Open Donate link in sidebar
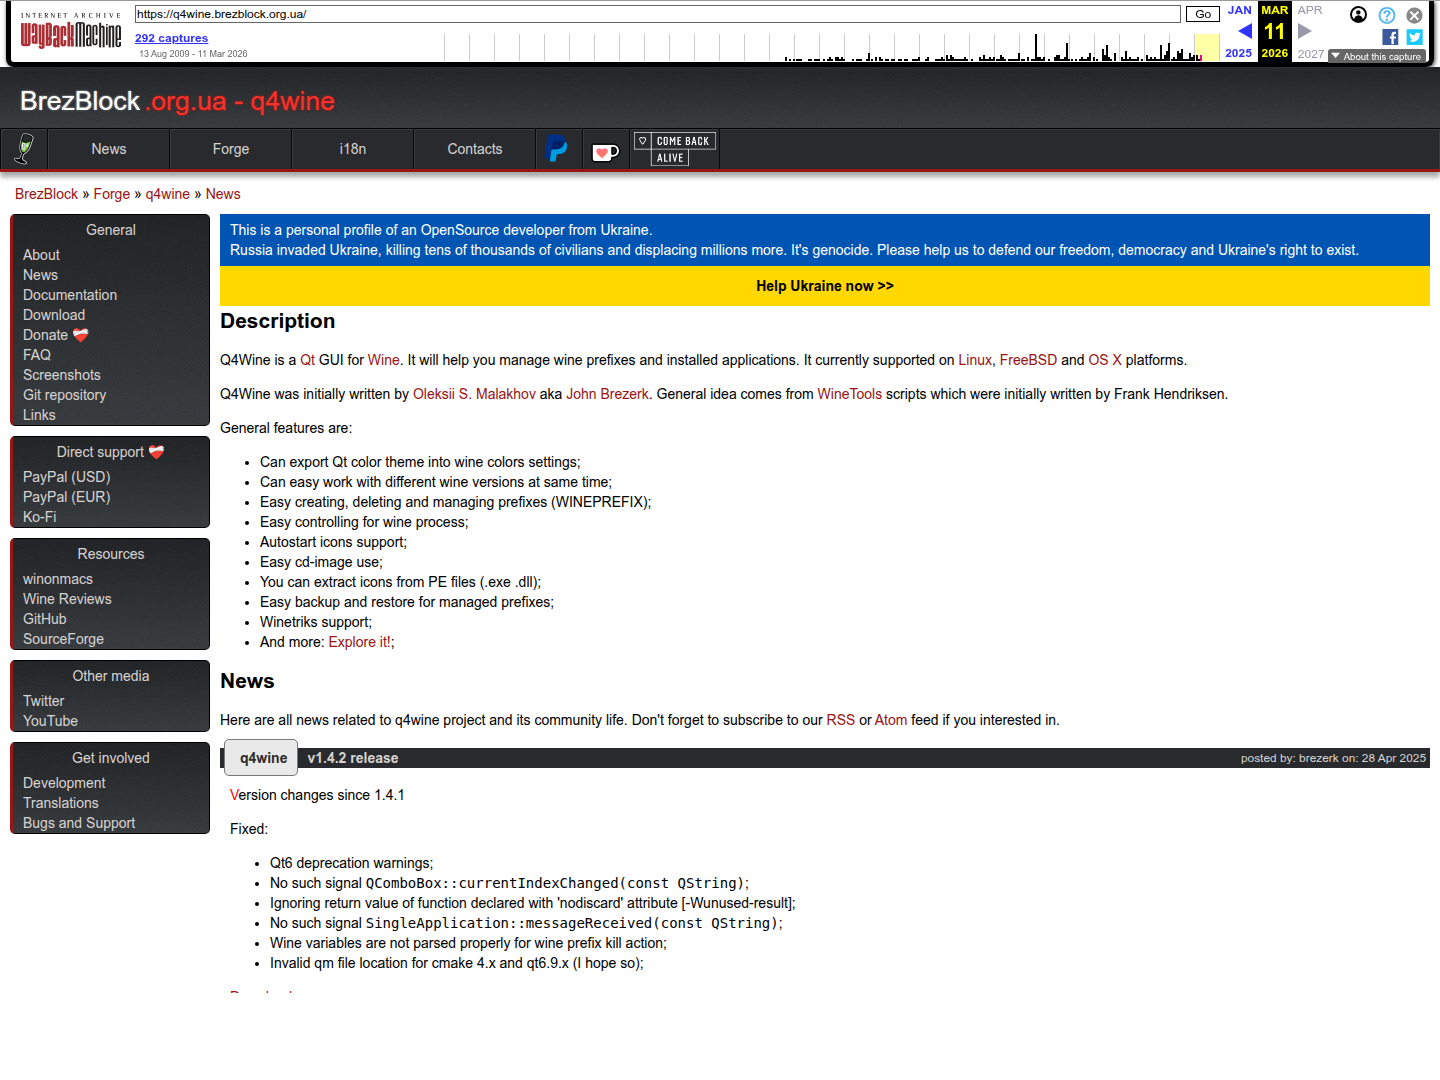Image resolution: width=1440 pixels, height=1080 pixels. pyautogui.click(x=56, y=335)
